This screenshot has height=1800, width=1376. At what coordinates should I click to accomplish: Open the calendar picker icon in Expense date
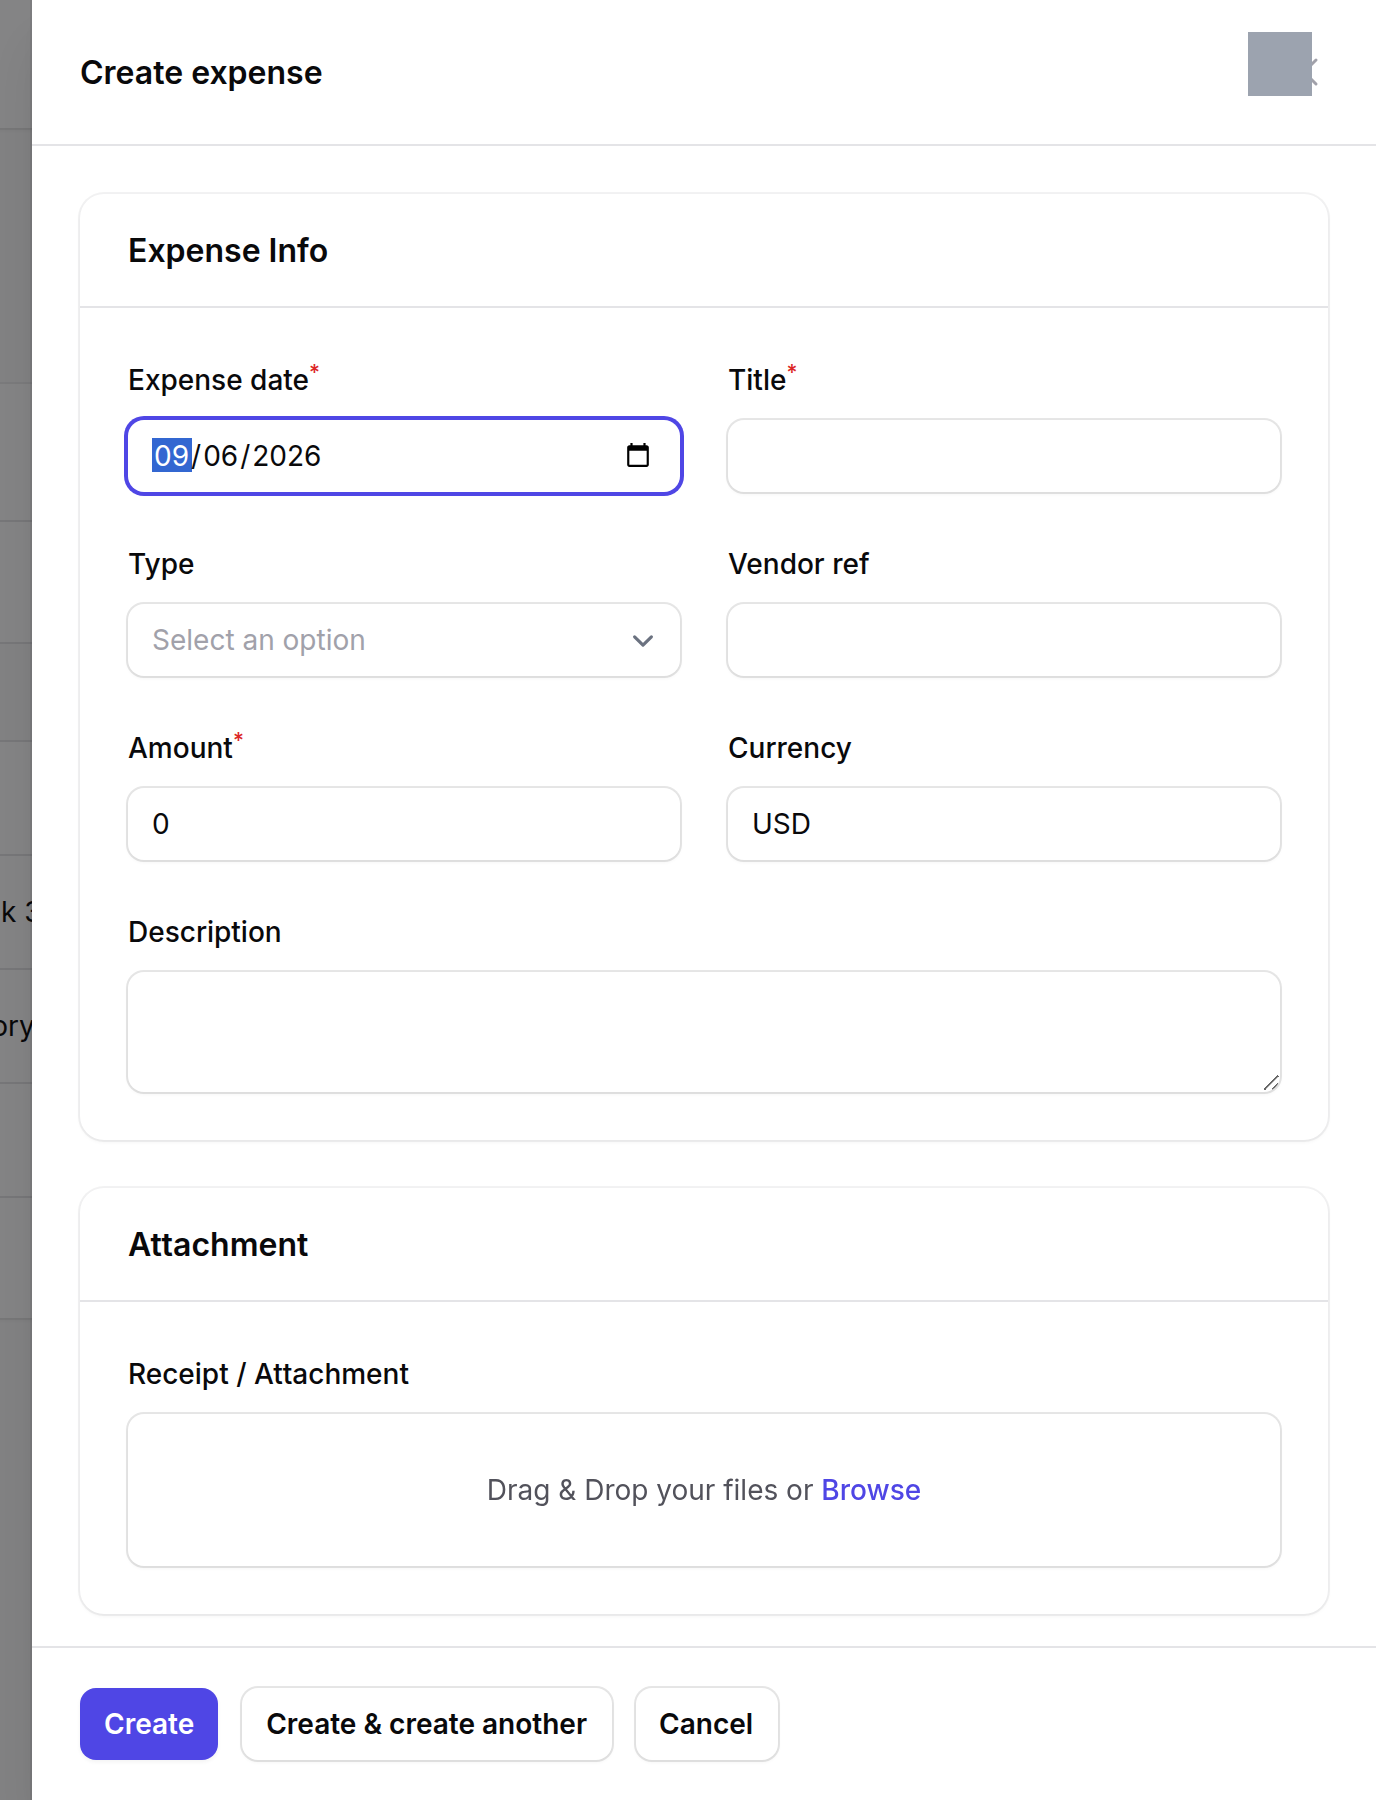(x=638, y=456)
